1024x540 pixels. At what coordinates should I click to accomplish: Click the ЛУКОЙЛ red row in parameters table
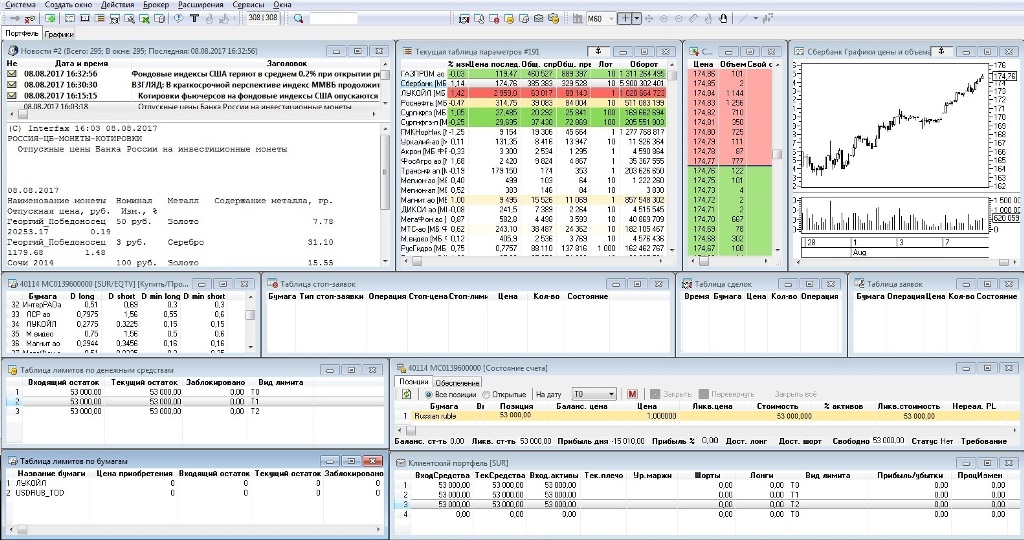(x=532, y=93)
